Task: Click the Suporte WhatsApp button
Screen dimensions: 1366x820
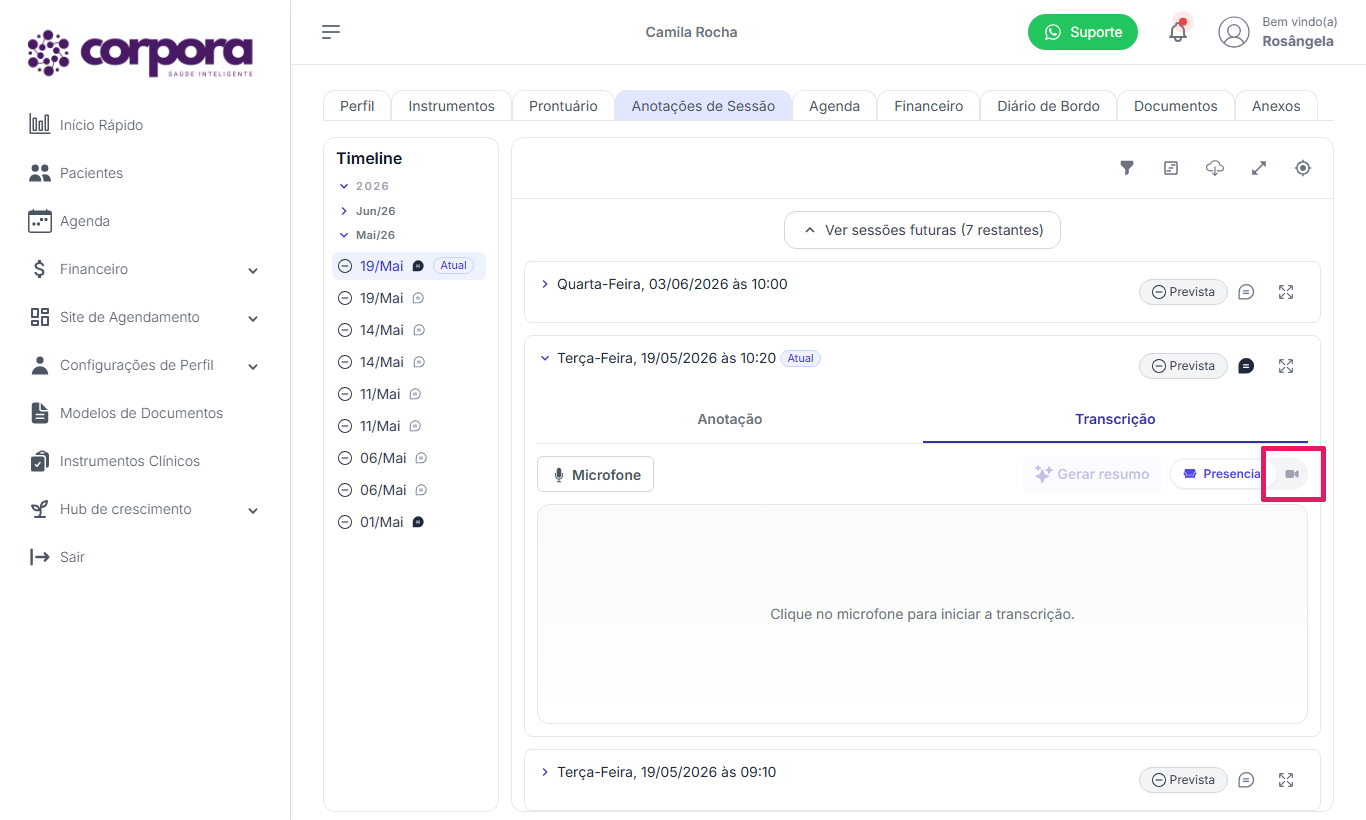Action: tap(1083, 32)
